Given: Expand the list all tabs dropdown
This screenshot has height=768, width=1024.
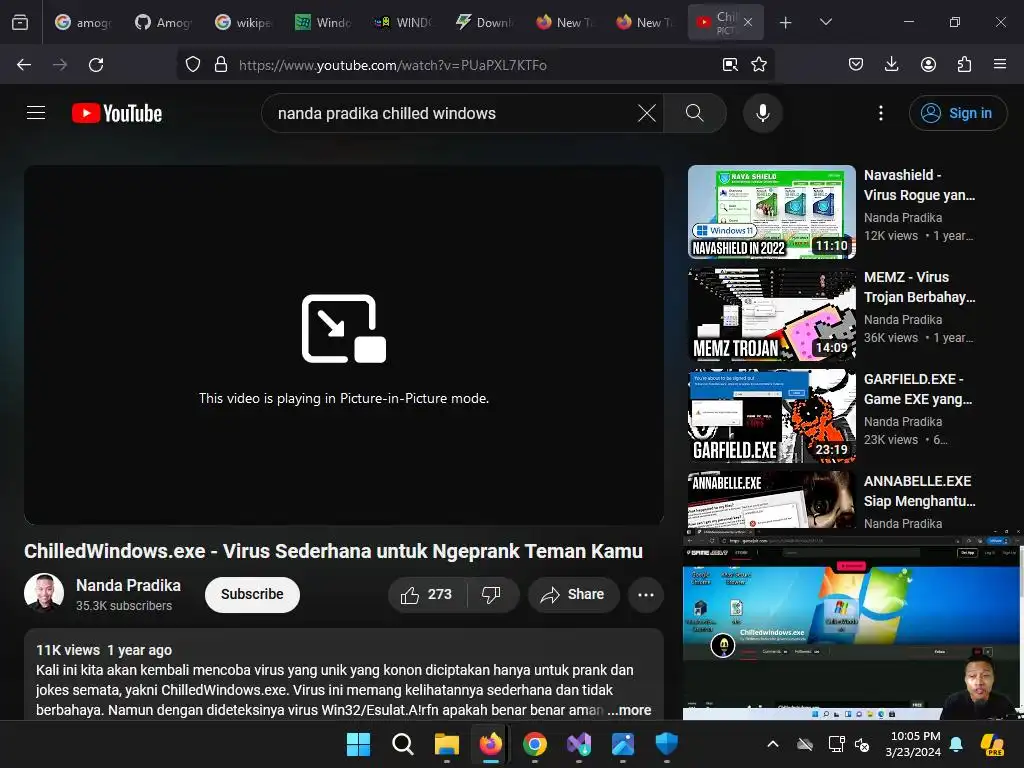Looking at the screenshot, I should (825, 22).
